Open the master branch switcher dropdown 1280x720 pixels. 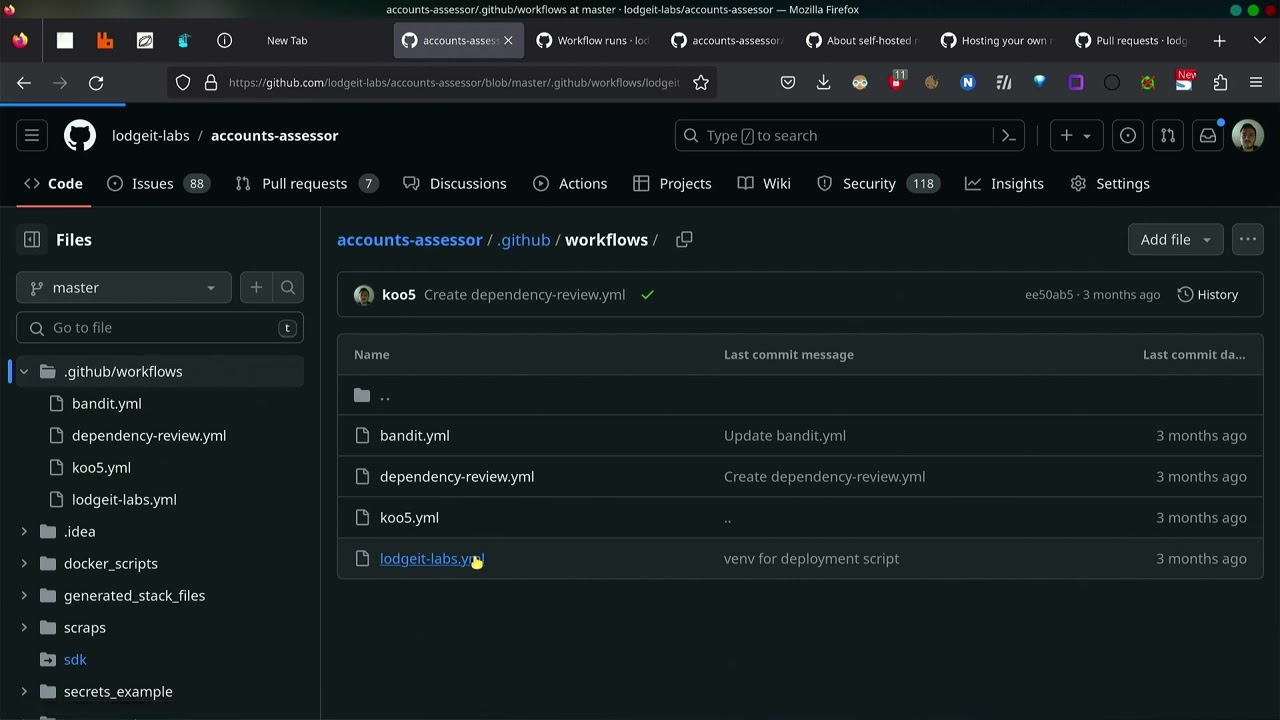click(x=124, y=287)
